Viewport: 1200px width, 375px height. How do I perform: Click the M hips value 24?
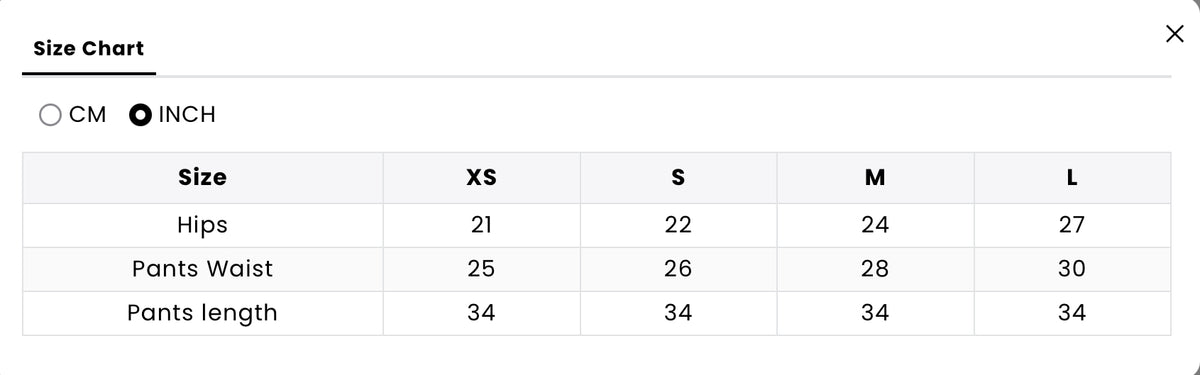[875, 225]
